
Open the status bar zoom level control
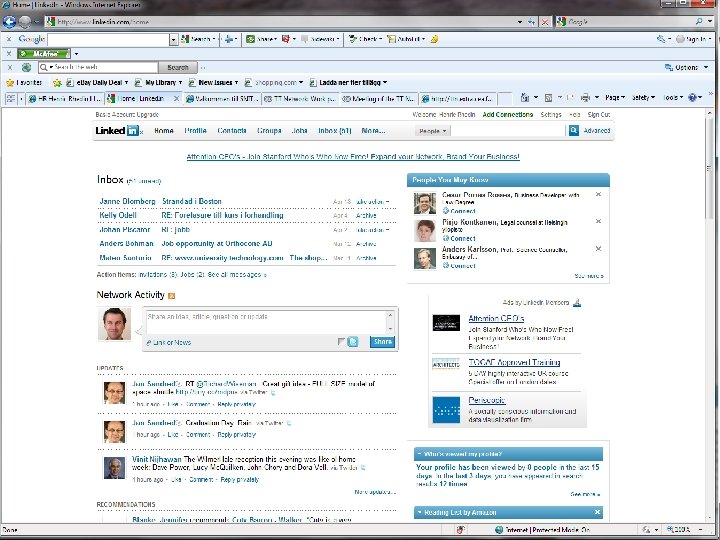pos(684,529)
